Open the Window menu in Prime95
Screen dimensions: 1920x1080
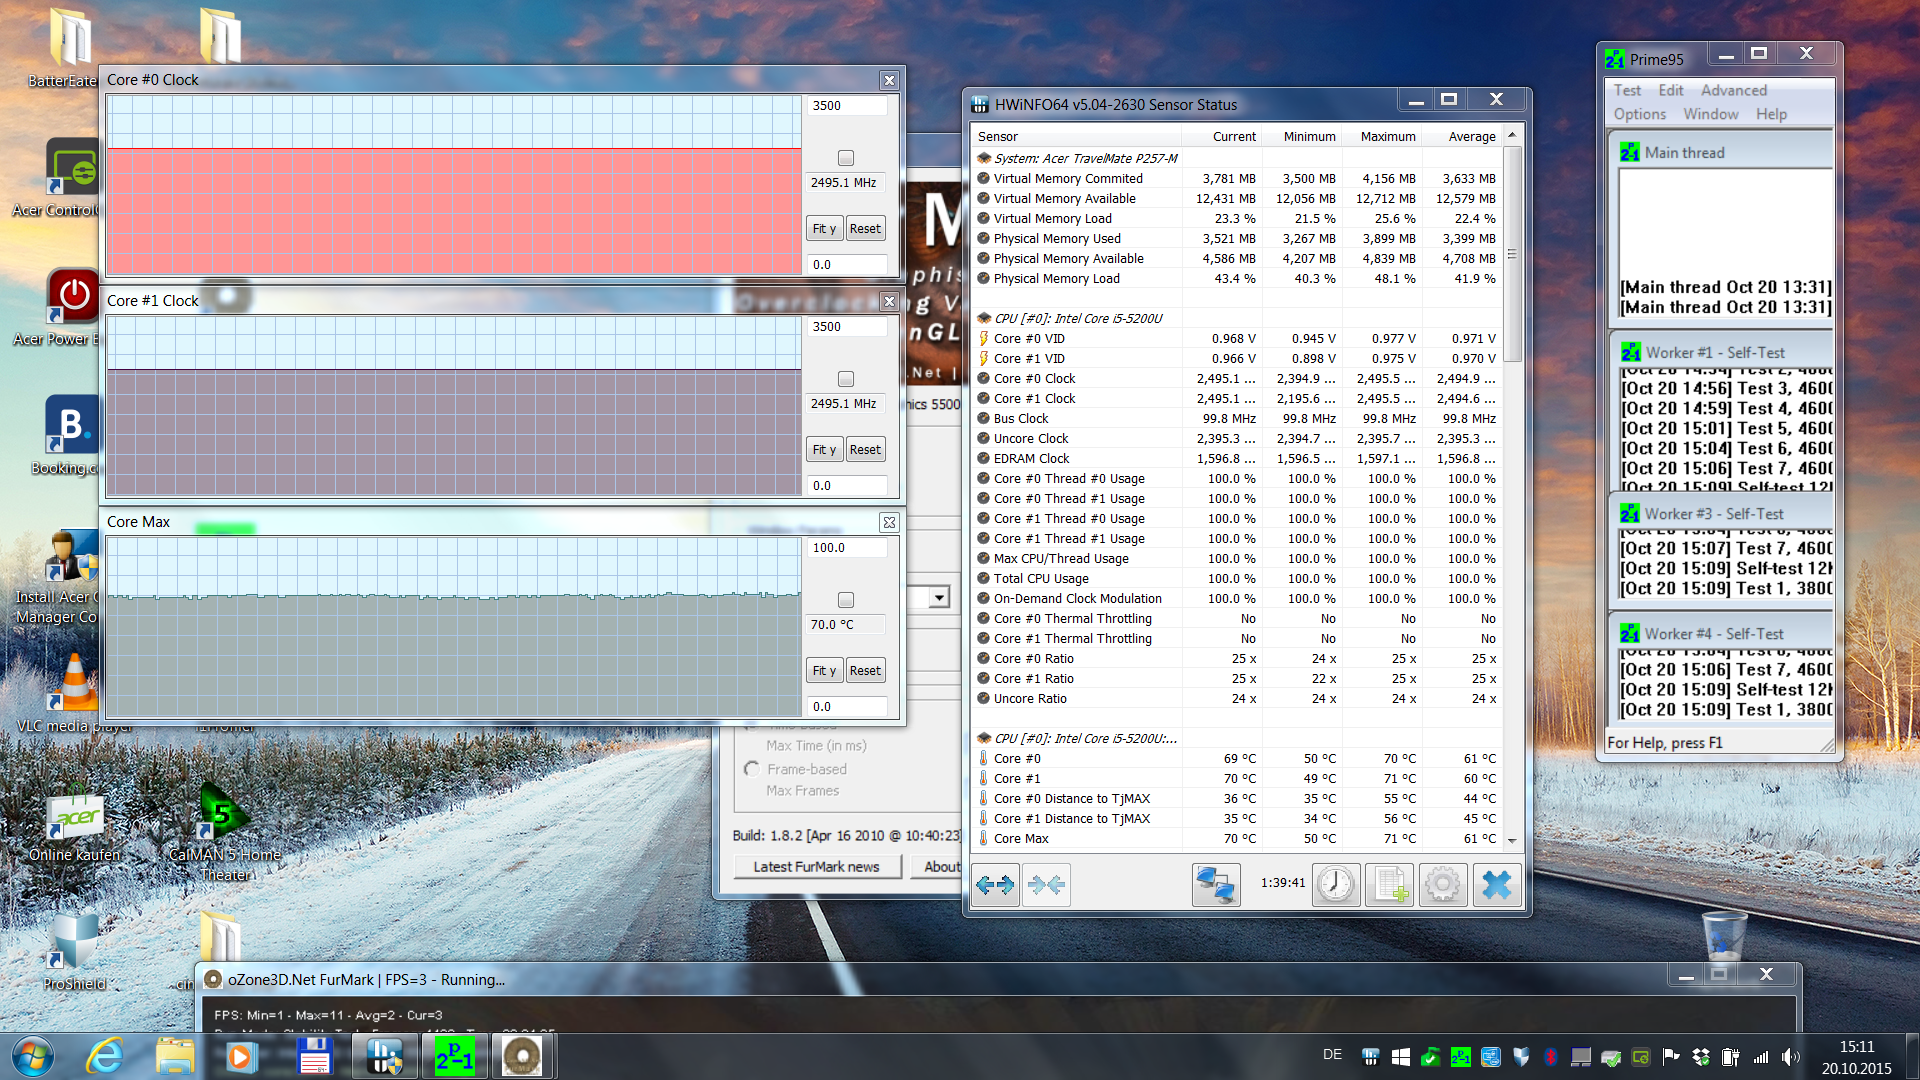tap(1711, 114)
